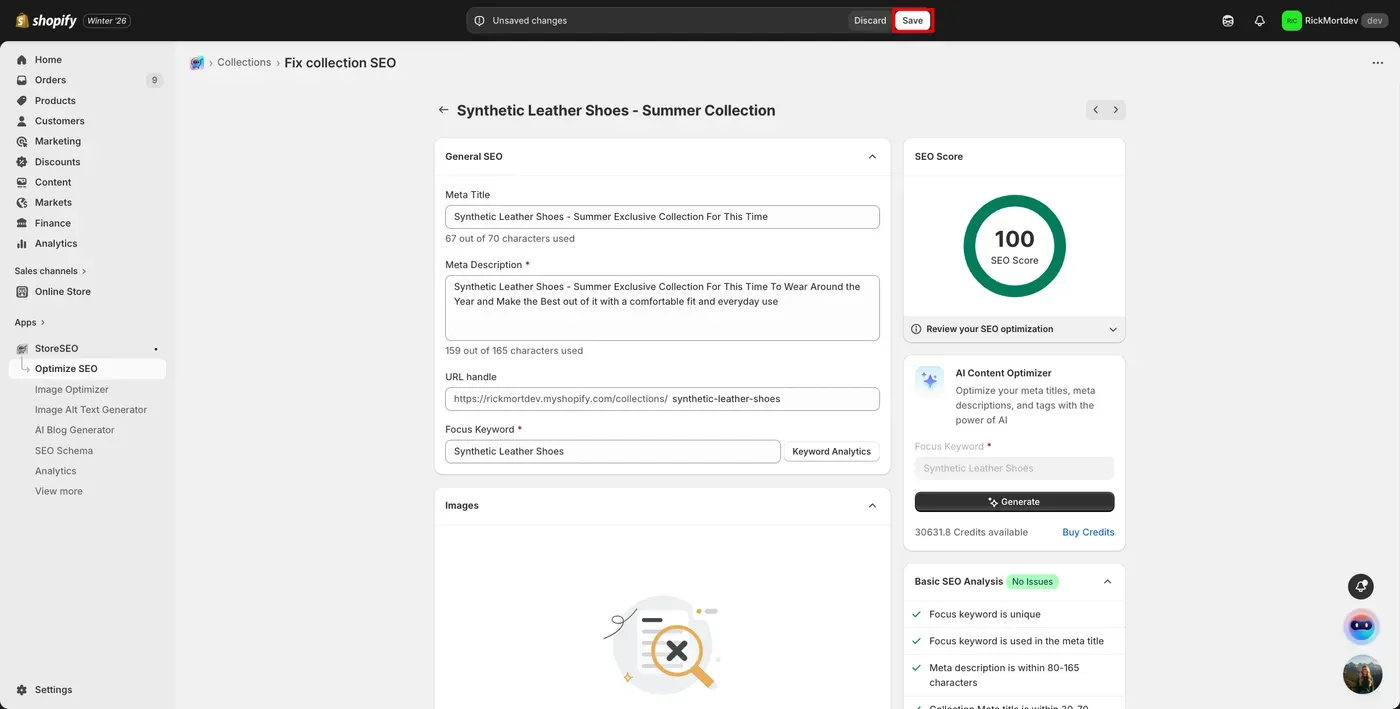Click the Analytics bar chart icon
The image size is (1400, 709).
[22, 243]
